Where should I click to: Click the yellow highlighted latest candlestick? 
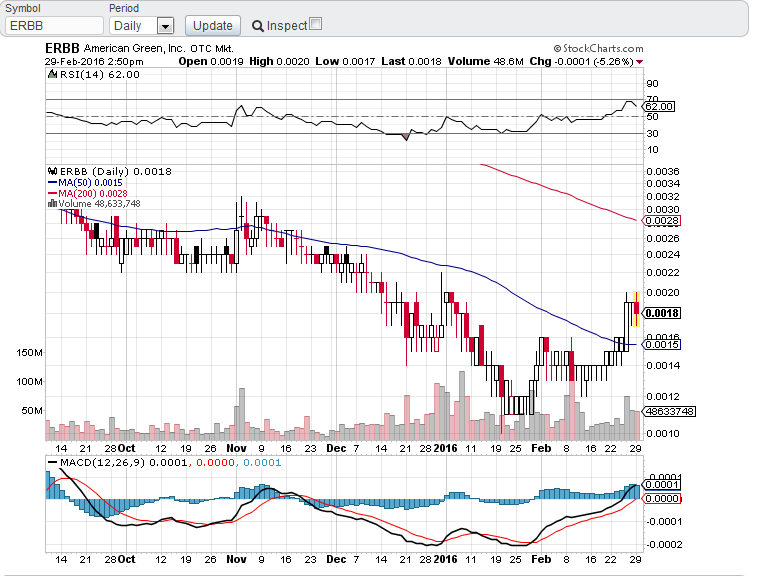pyautogui.click(x=636, y=308)
